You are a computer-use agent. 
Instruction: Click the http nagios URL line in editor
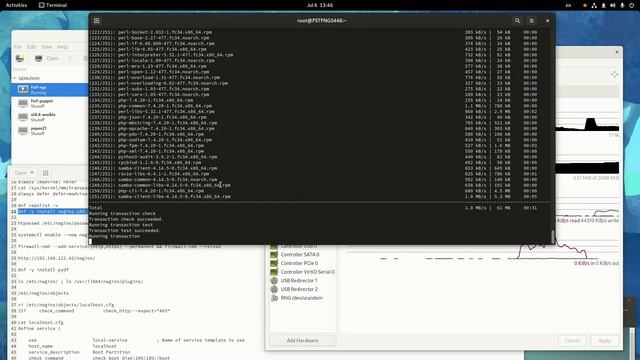point(56,258)
